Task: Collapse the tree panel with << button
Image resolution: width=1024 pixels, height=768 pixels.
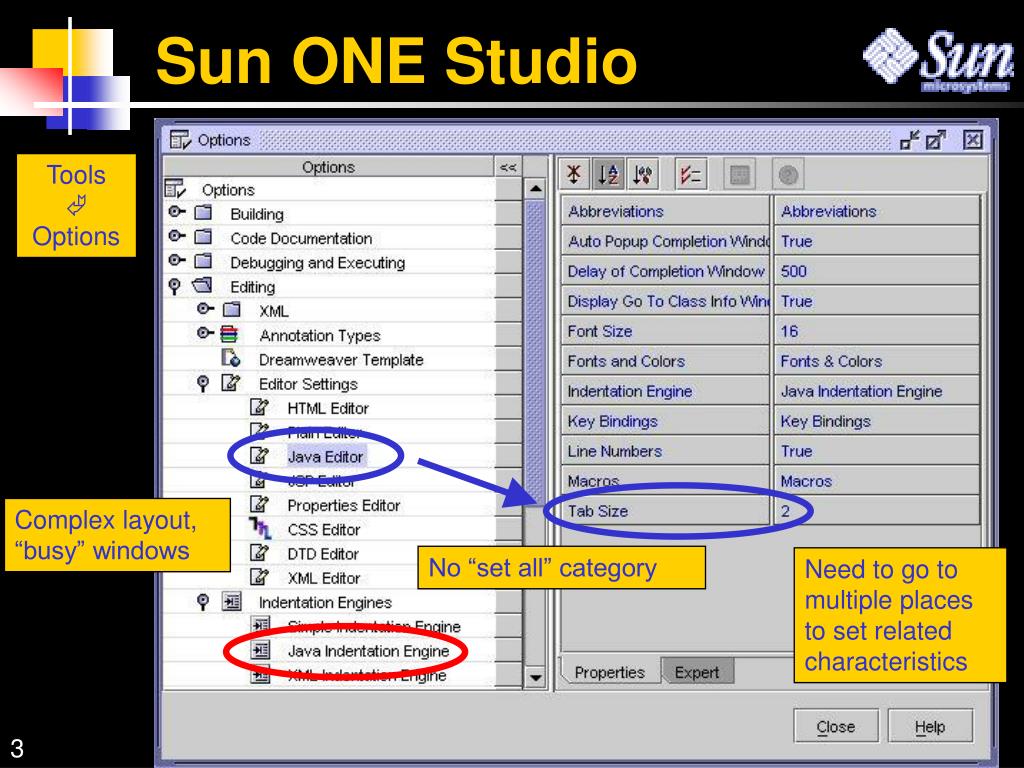Action: 508,167
